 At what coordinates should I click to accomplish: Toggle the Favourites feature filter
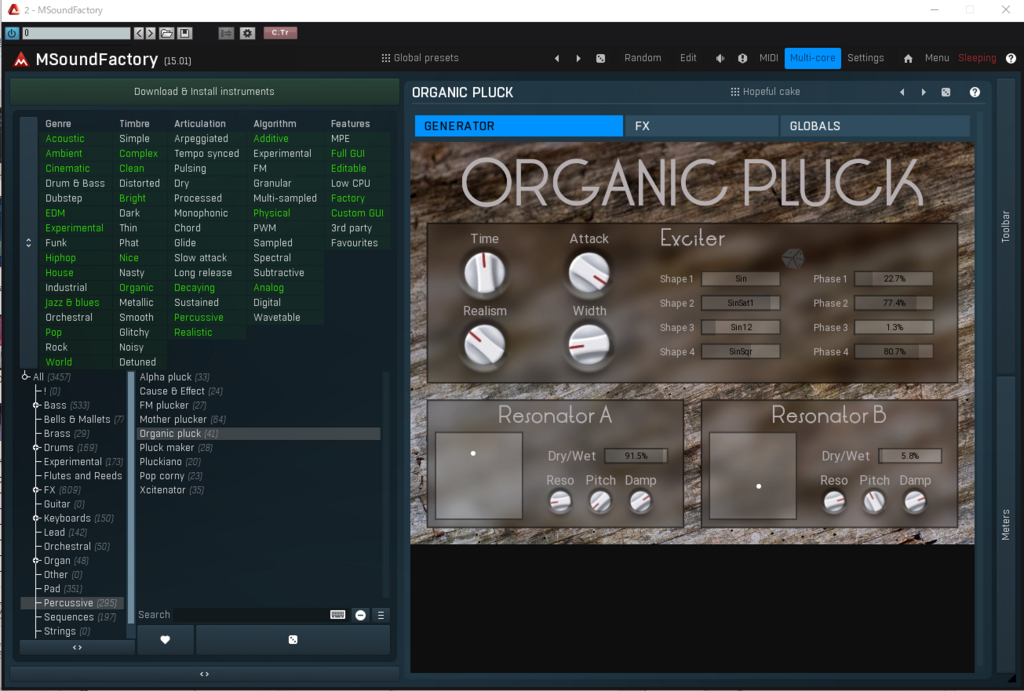(x=354, y=243)
